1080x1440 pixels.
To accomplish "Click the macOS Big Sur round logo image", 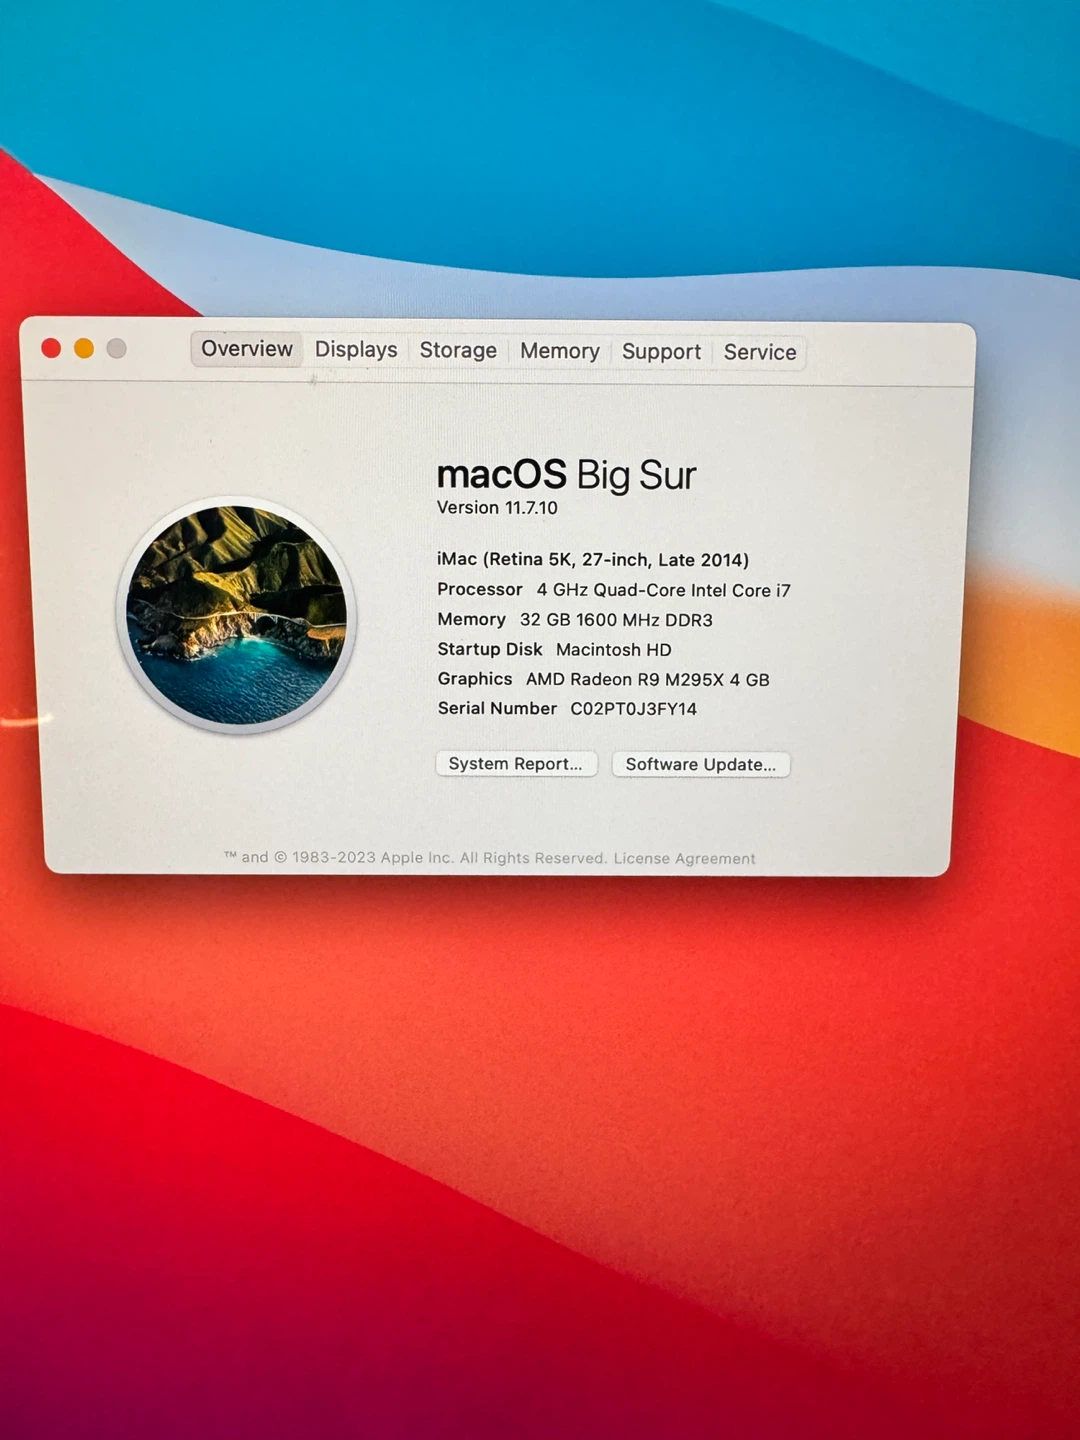I will tap(237, 615).
